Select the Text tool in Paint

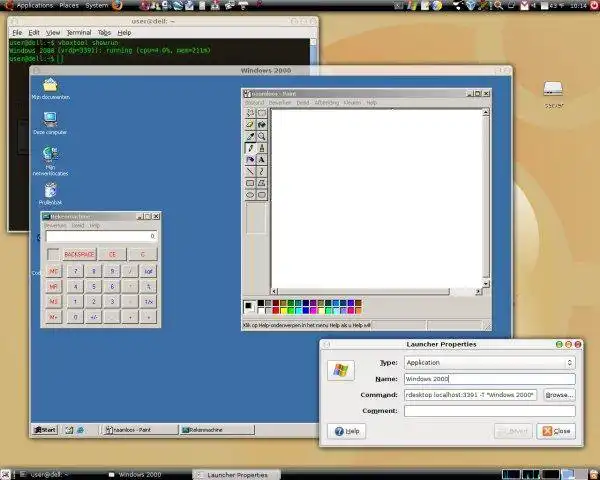point(262,160)
